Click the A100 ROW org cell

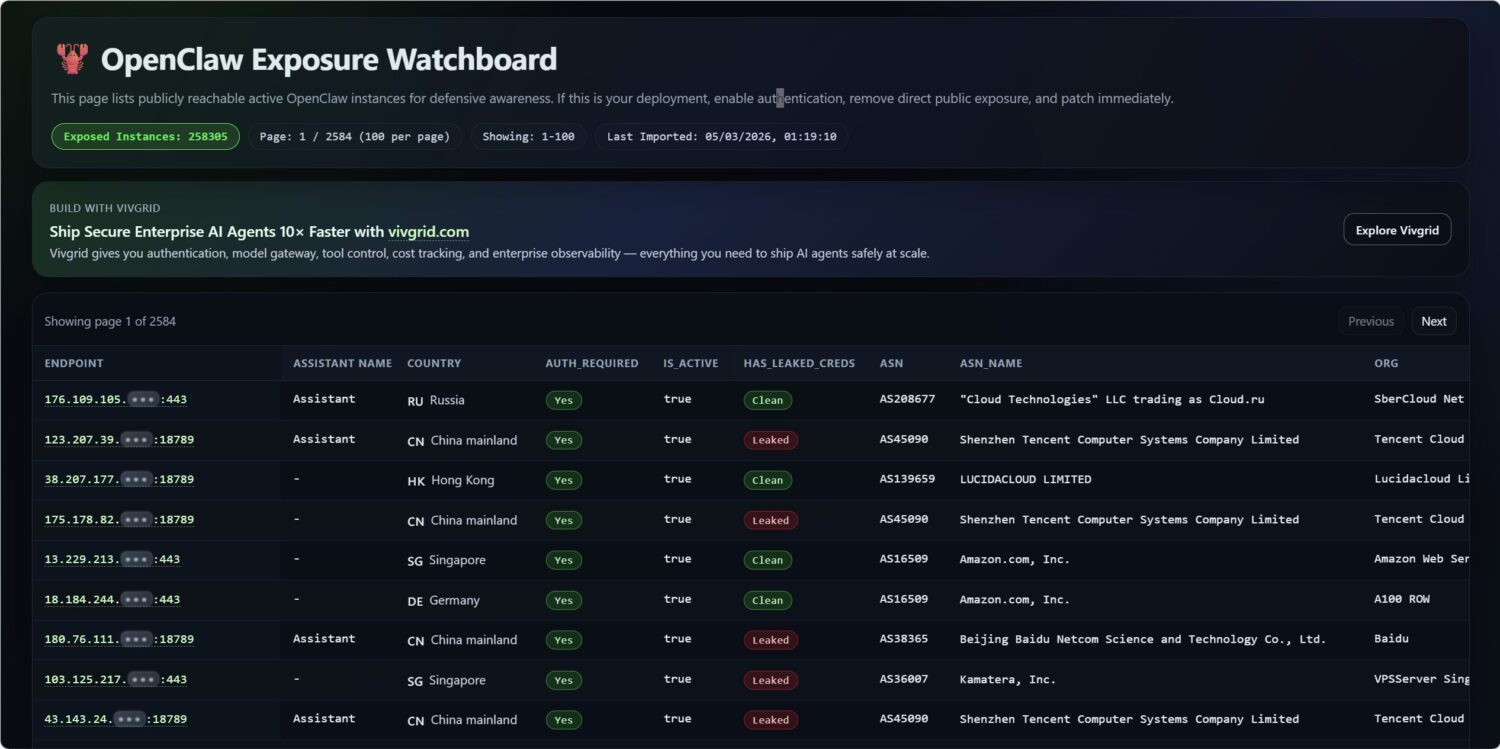pyautogui.click(x=1402, y=599)
